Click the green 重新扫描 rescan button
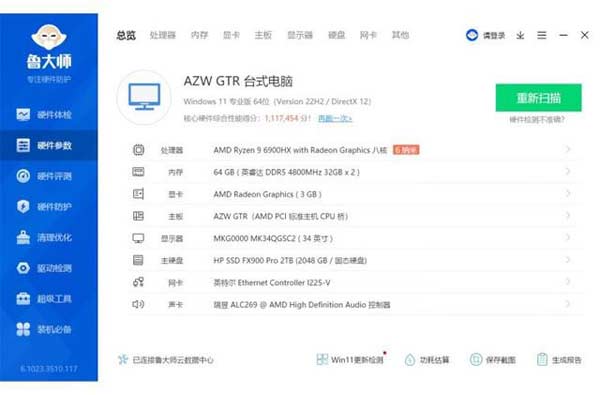 pyautogui.click(x=538, y=98)
